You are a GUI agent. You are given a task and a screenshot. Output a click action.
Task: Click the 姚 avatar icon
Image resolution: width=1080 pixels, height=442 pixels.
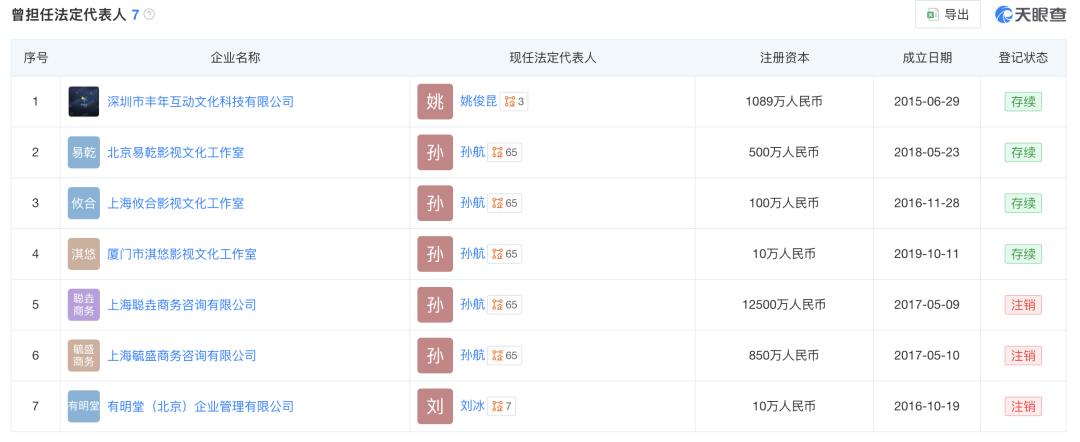tap(435, 102)
